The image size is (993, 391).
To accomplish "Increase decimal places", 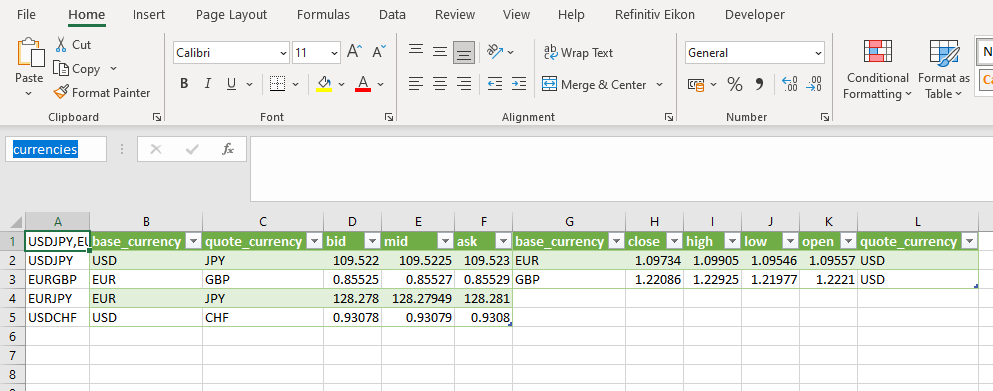I will pyautogui.click(x=790, y=84).
